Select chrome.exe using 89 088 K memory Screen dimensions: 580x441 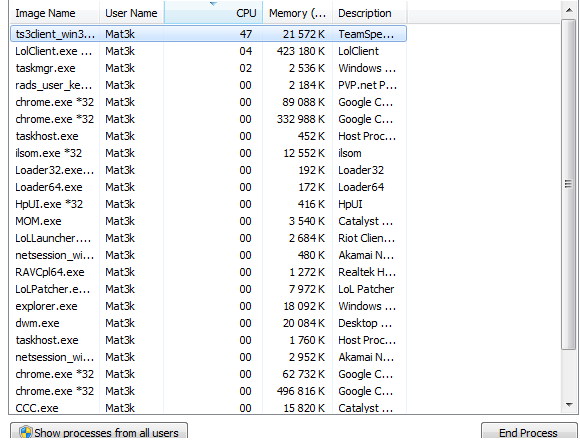pyautogui.click(x=209, y=102)
